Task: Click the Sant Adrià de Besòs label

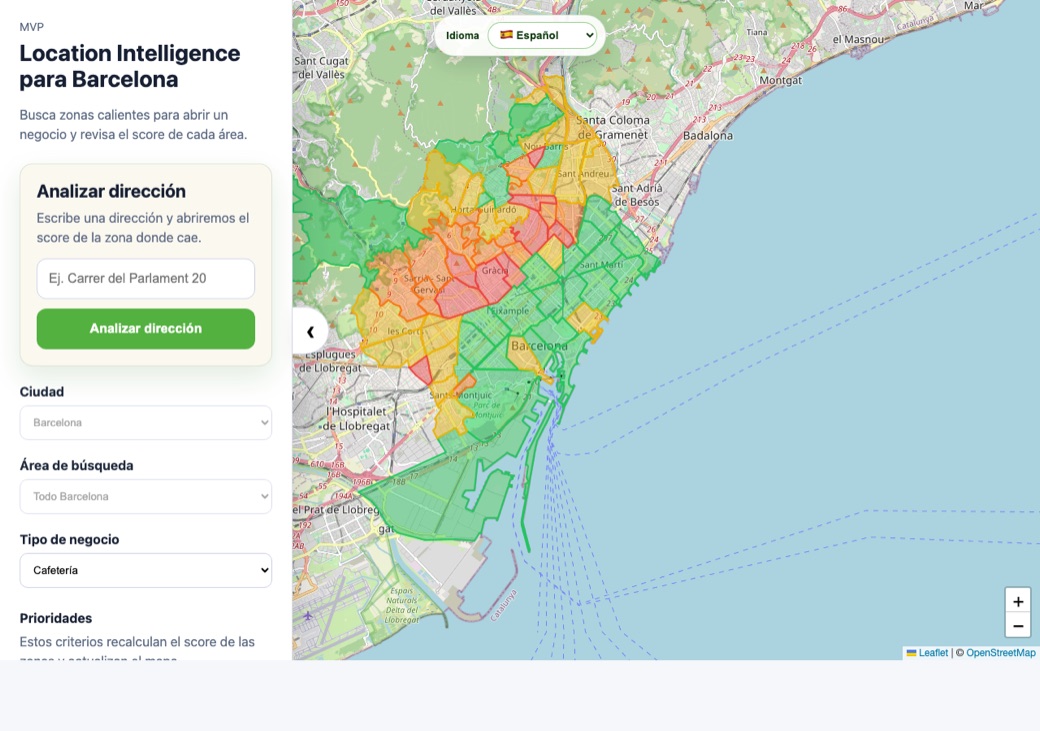Action: coord(636,195)
